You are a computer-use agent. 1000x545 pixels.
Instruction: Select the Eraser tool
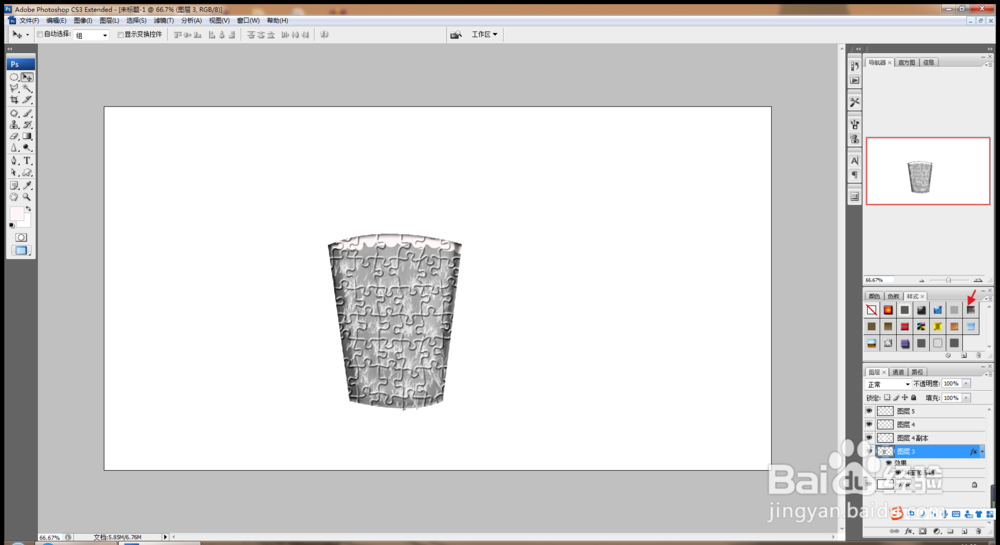(x=14, y=136)
